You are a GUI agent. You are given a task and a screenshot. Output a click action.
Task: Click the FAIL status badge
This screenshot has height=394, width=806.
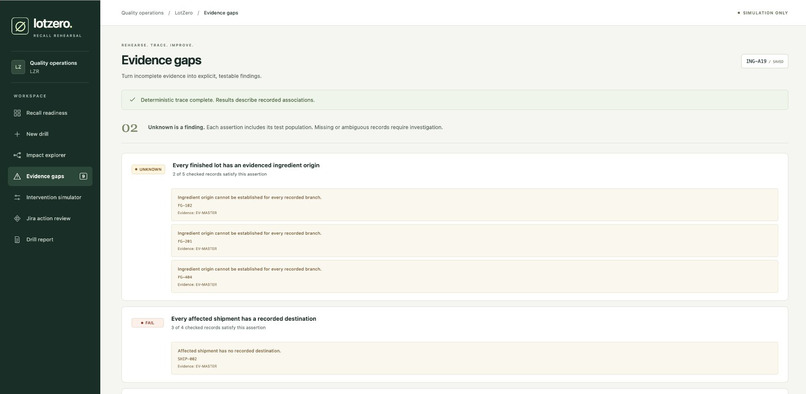coord(148,323)
